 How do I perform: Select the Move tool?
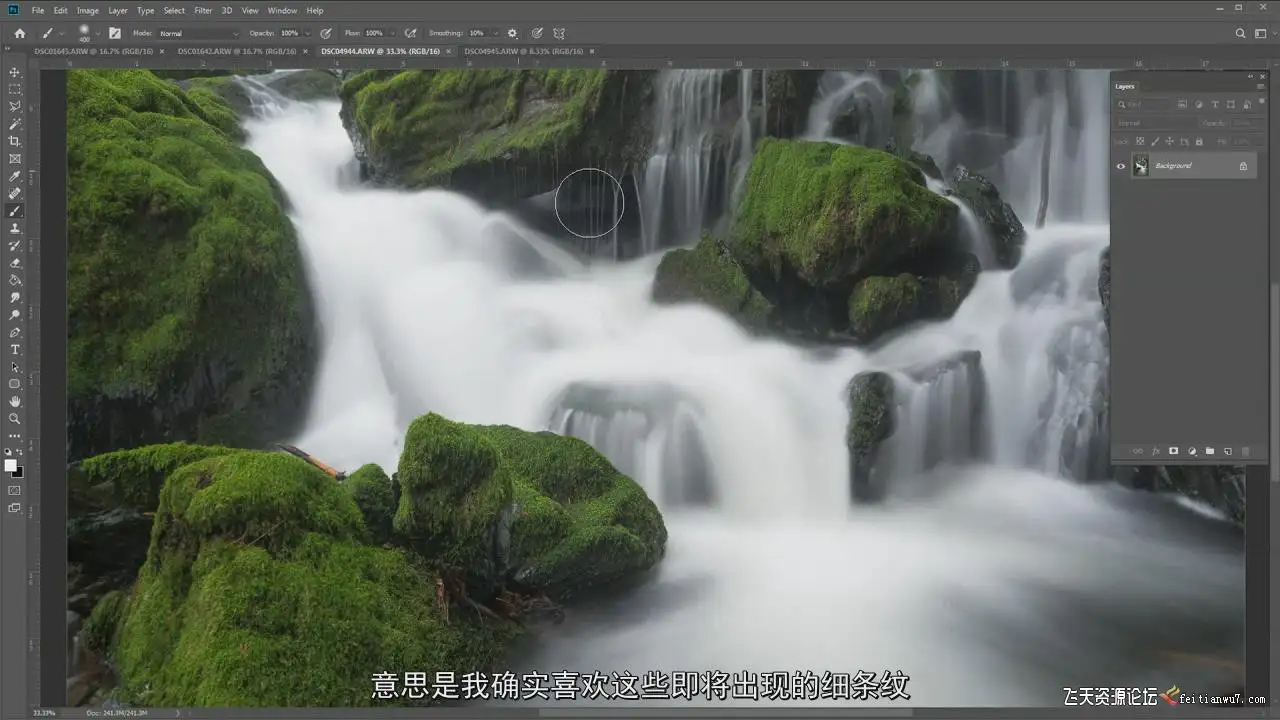point(15,72)
